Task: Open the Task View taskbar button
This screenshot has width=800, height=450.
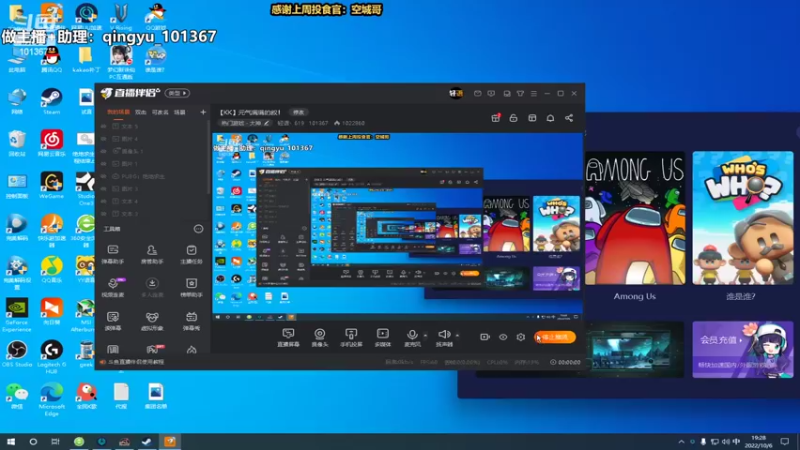Action: point(55,442)
